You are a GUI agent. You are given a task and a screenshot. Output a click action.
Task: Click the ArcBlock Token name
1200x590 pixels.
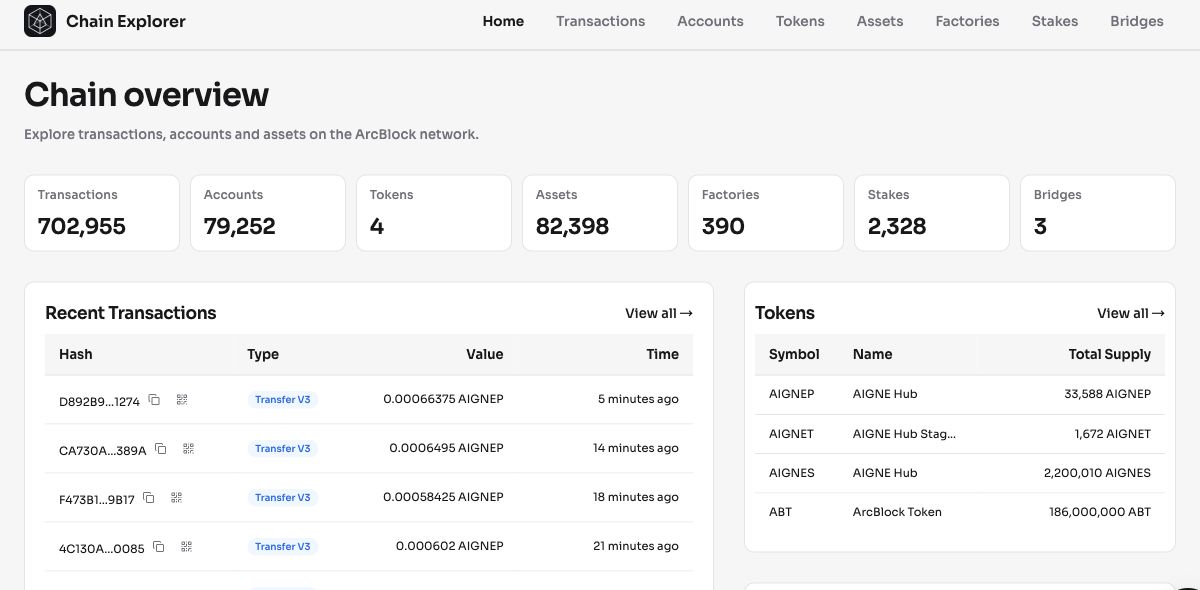[x=897, y=512]
